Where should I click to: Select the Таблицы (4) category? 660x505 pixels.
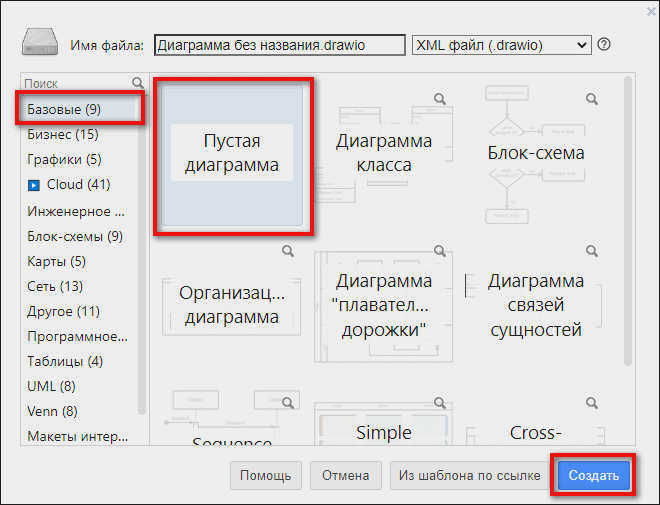point(80,361)
